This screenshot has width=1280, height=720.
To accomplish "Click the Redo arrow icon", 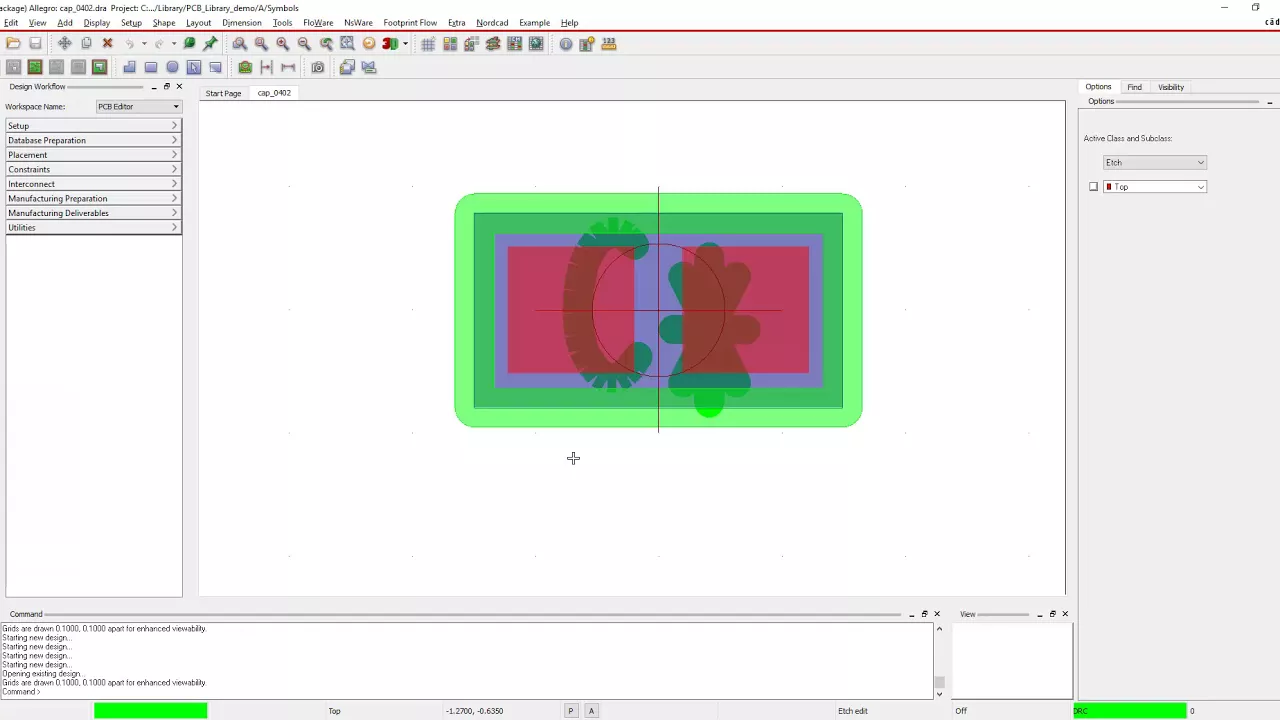I will coord(159,43).
